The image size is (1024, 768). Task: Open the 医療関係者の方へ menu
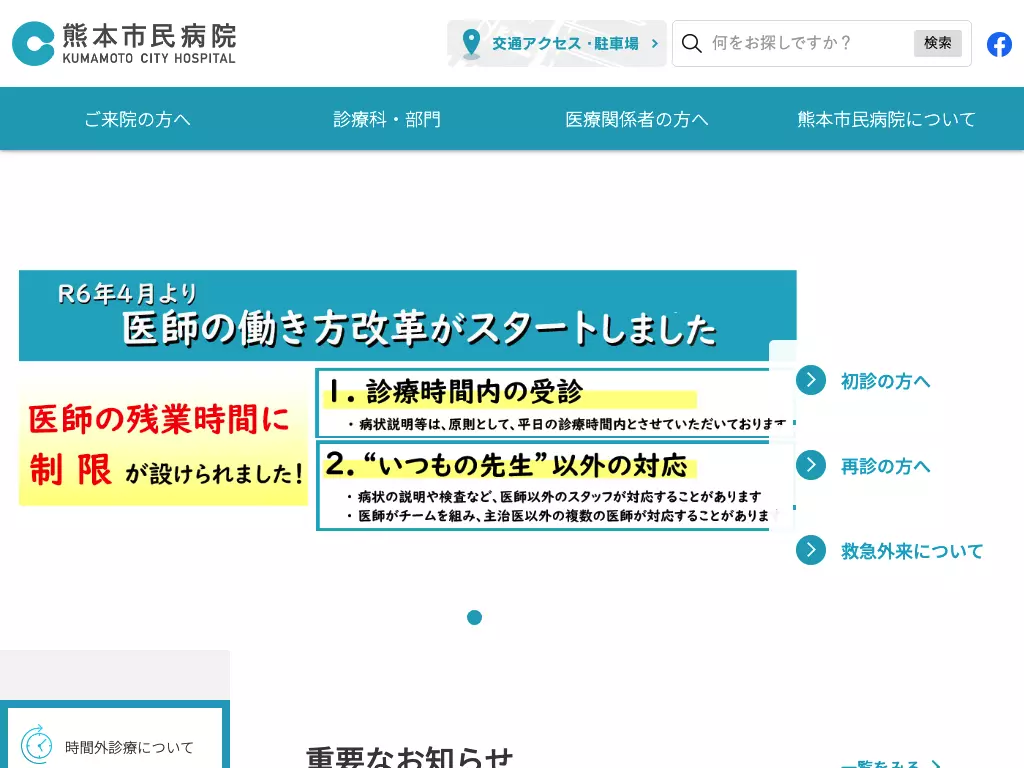[x=636, y=119]
